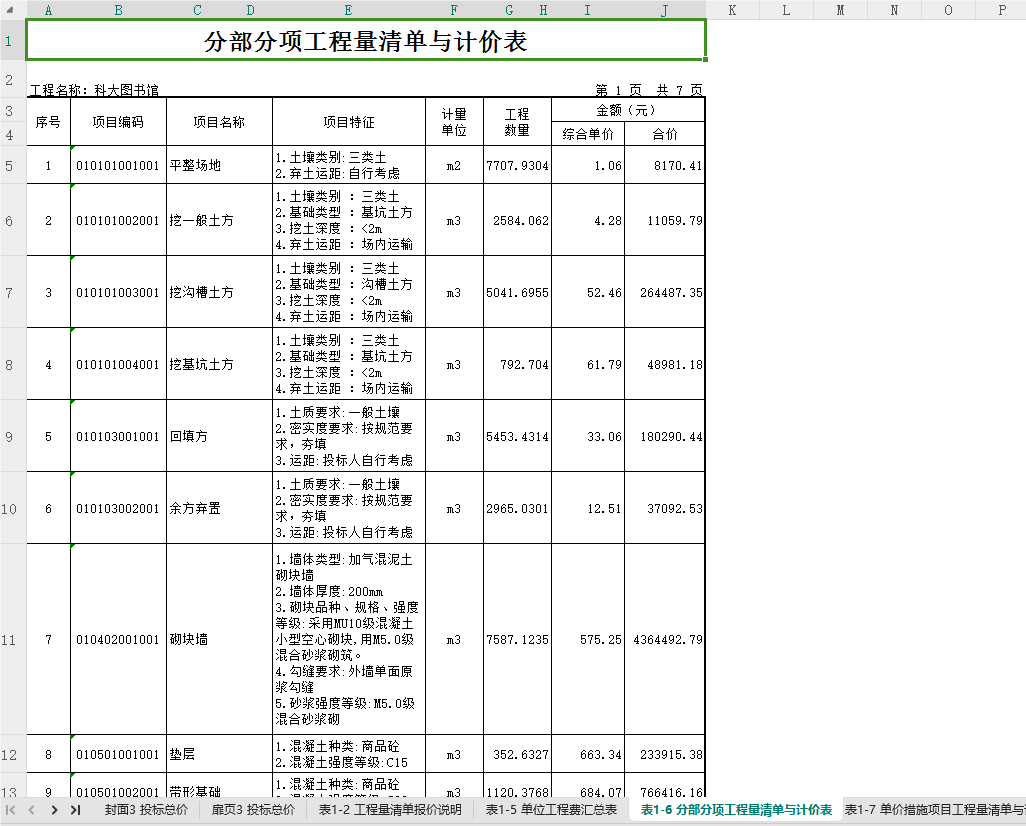Image resolution: width=1026 pixels, height=826 pixels.
Task: Select the total price 48981.18 cell
Action: click(664, 364)
